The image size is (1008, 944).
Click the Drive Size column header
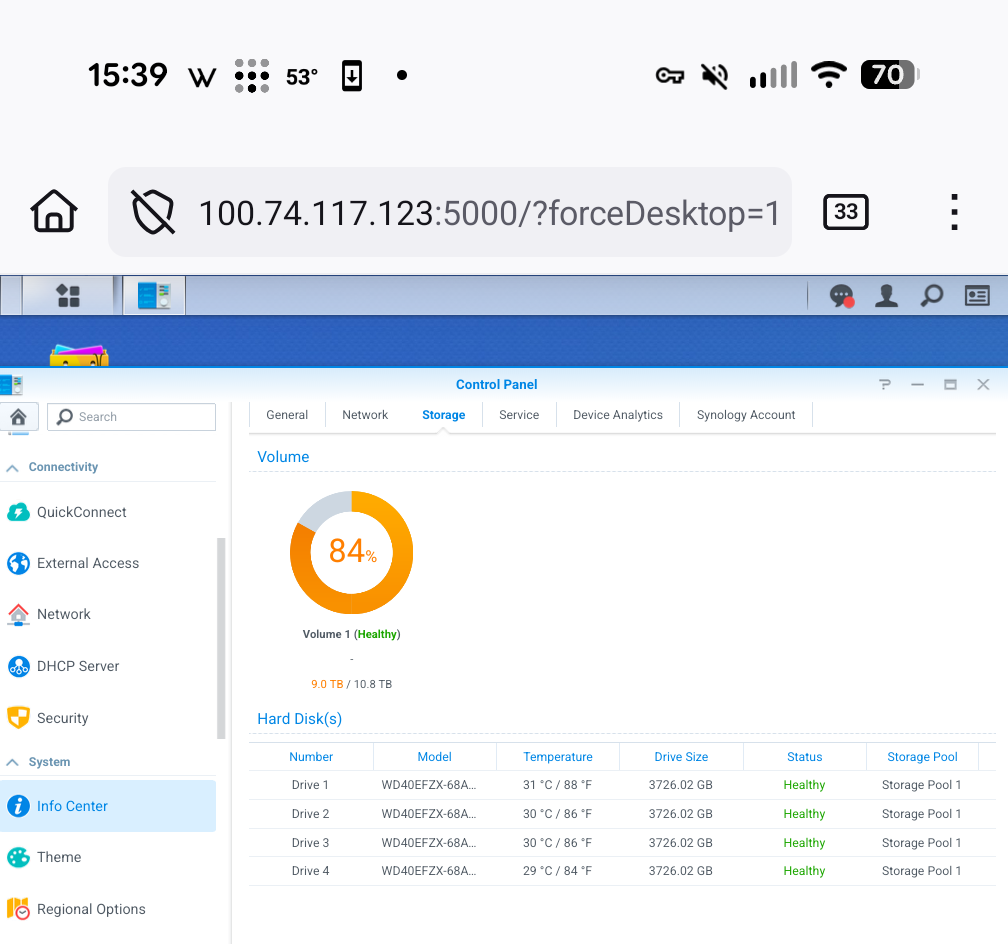tap(681, 757)
